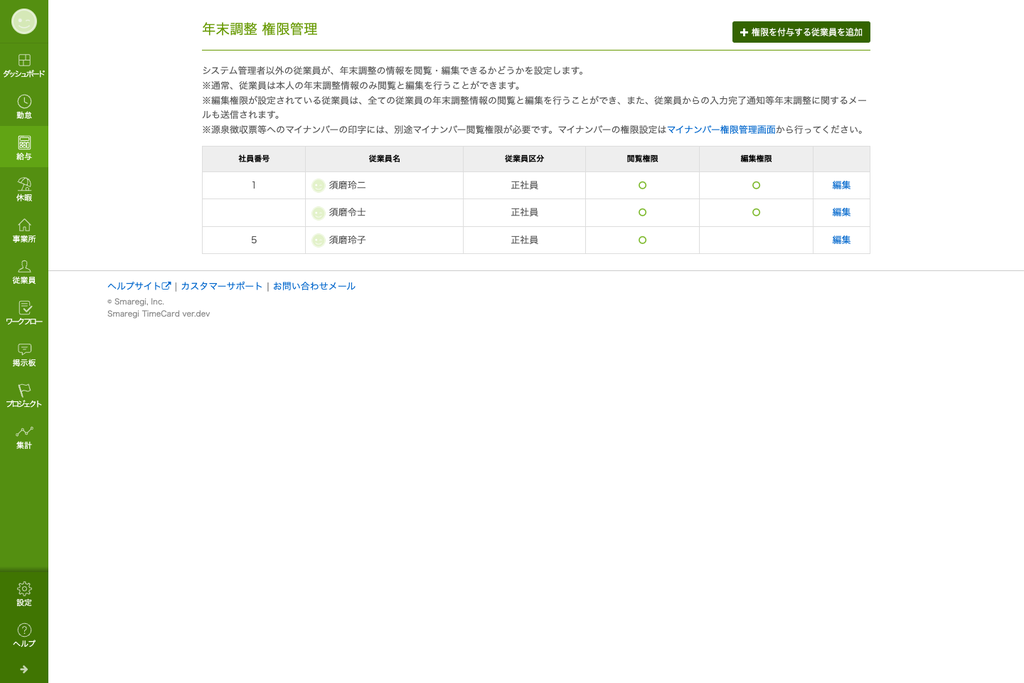Image resolution: width=1024 pixels, height=683 pixels.
Task: Click 編集 link for 須磨玲二
Action: (841, 185)
